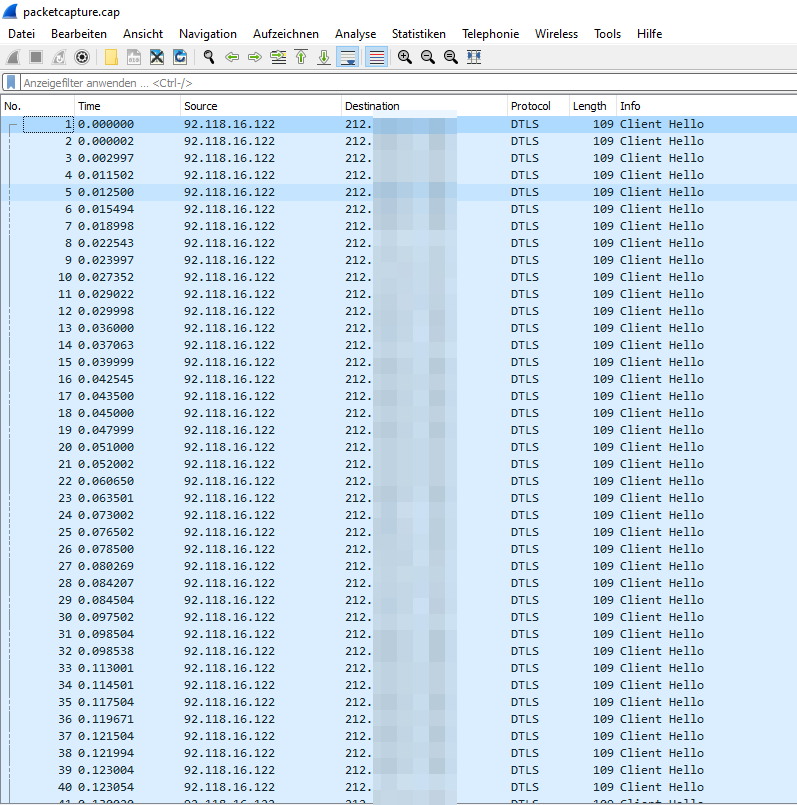This screenshot has height=805, width=797.
Task: Open the Ansicht menu
Action: tap(143, 34)
